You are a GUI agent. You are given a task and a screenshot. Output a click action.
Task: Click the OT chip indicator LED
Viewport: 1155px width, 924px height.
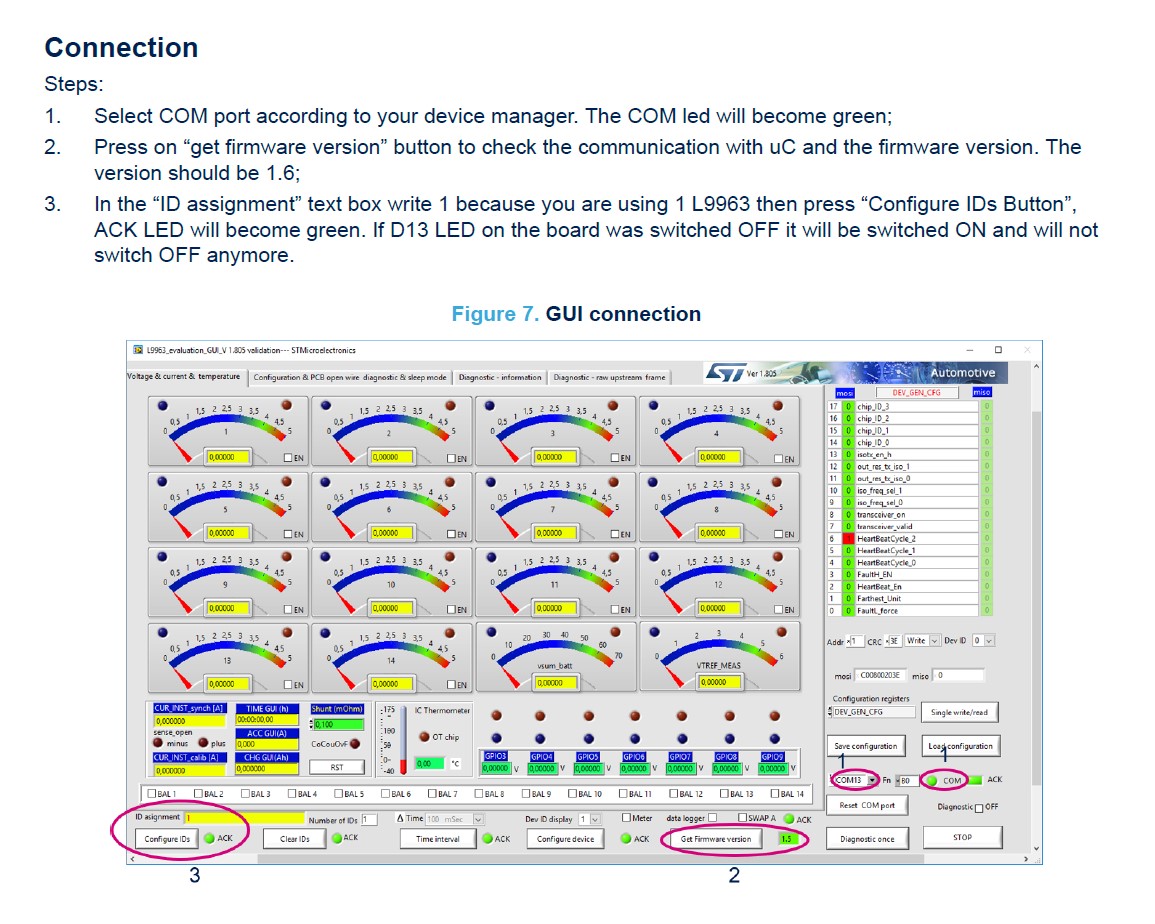coord(423,738)
